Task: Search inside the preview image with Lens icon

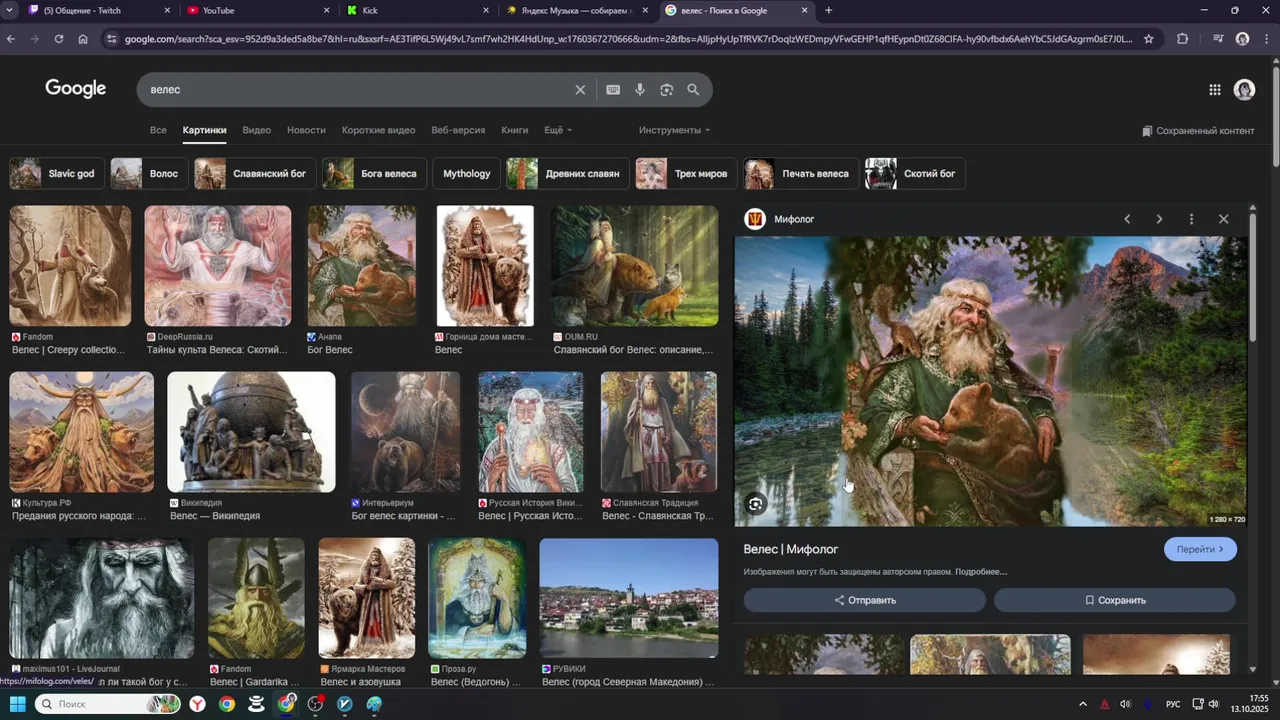Action: pos(756,504)
